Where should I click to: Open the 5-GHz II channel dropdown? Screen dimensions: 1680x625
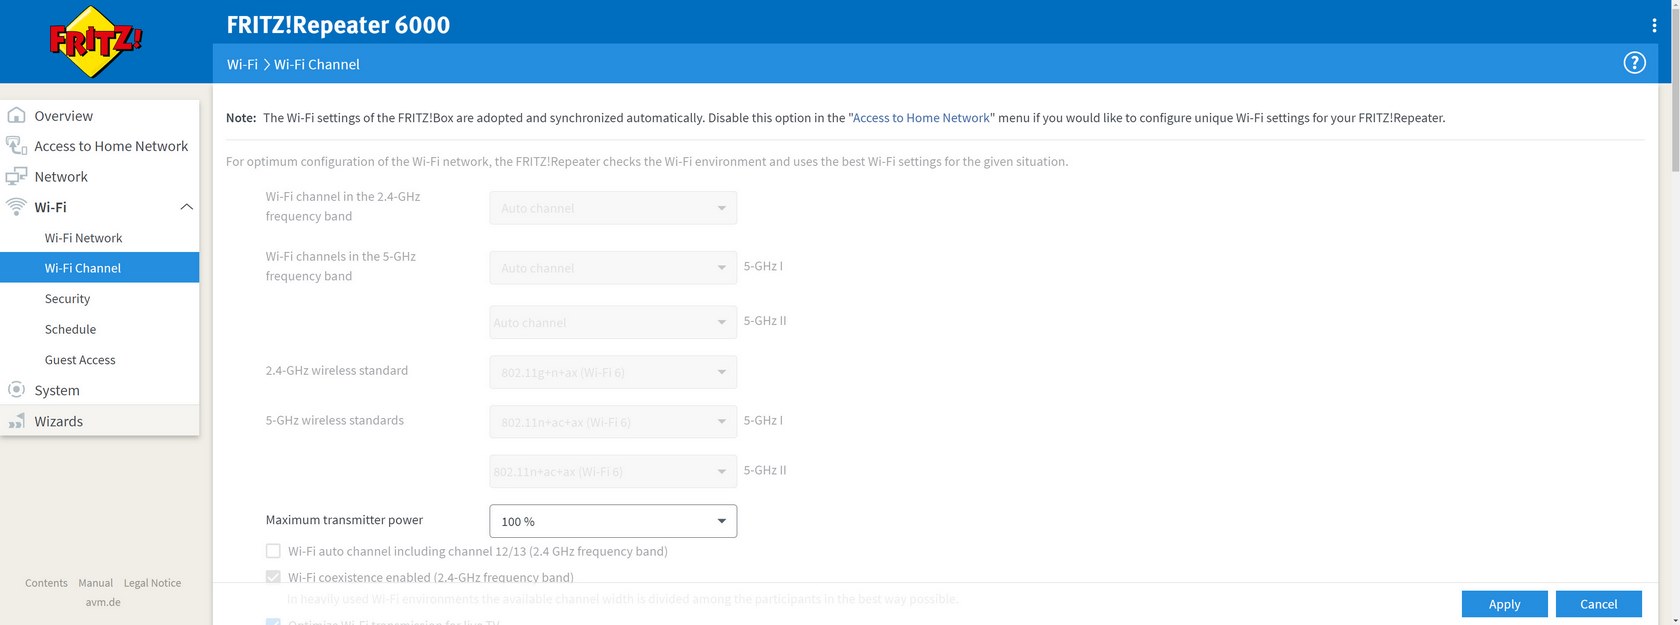tap(613, 322)
